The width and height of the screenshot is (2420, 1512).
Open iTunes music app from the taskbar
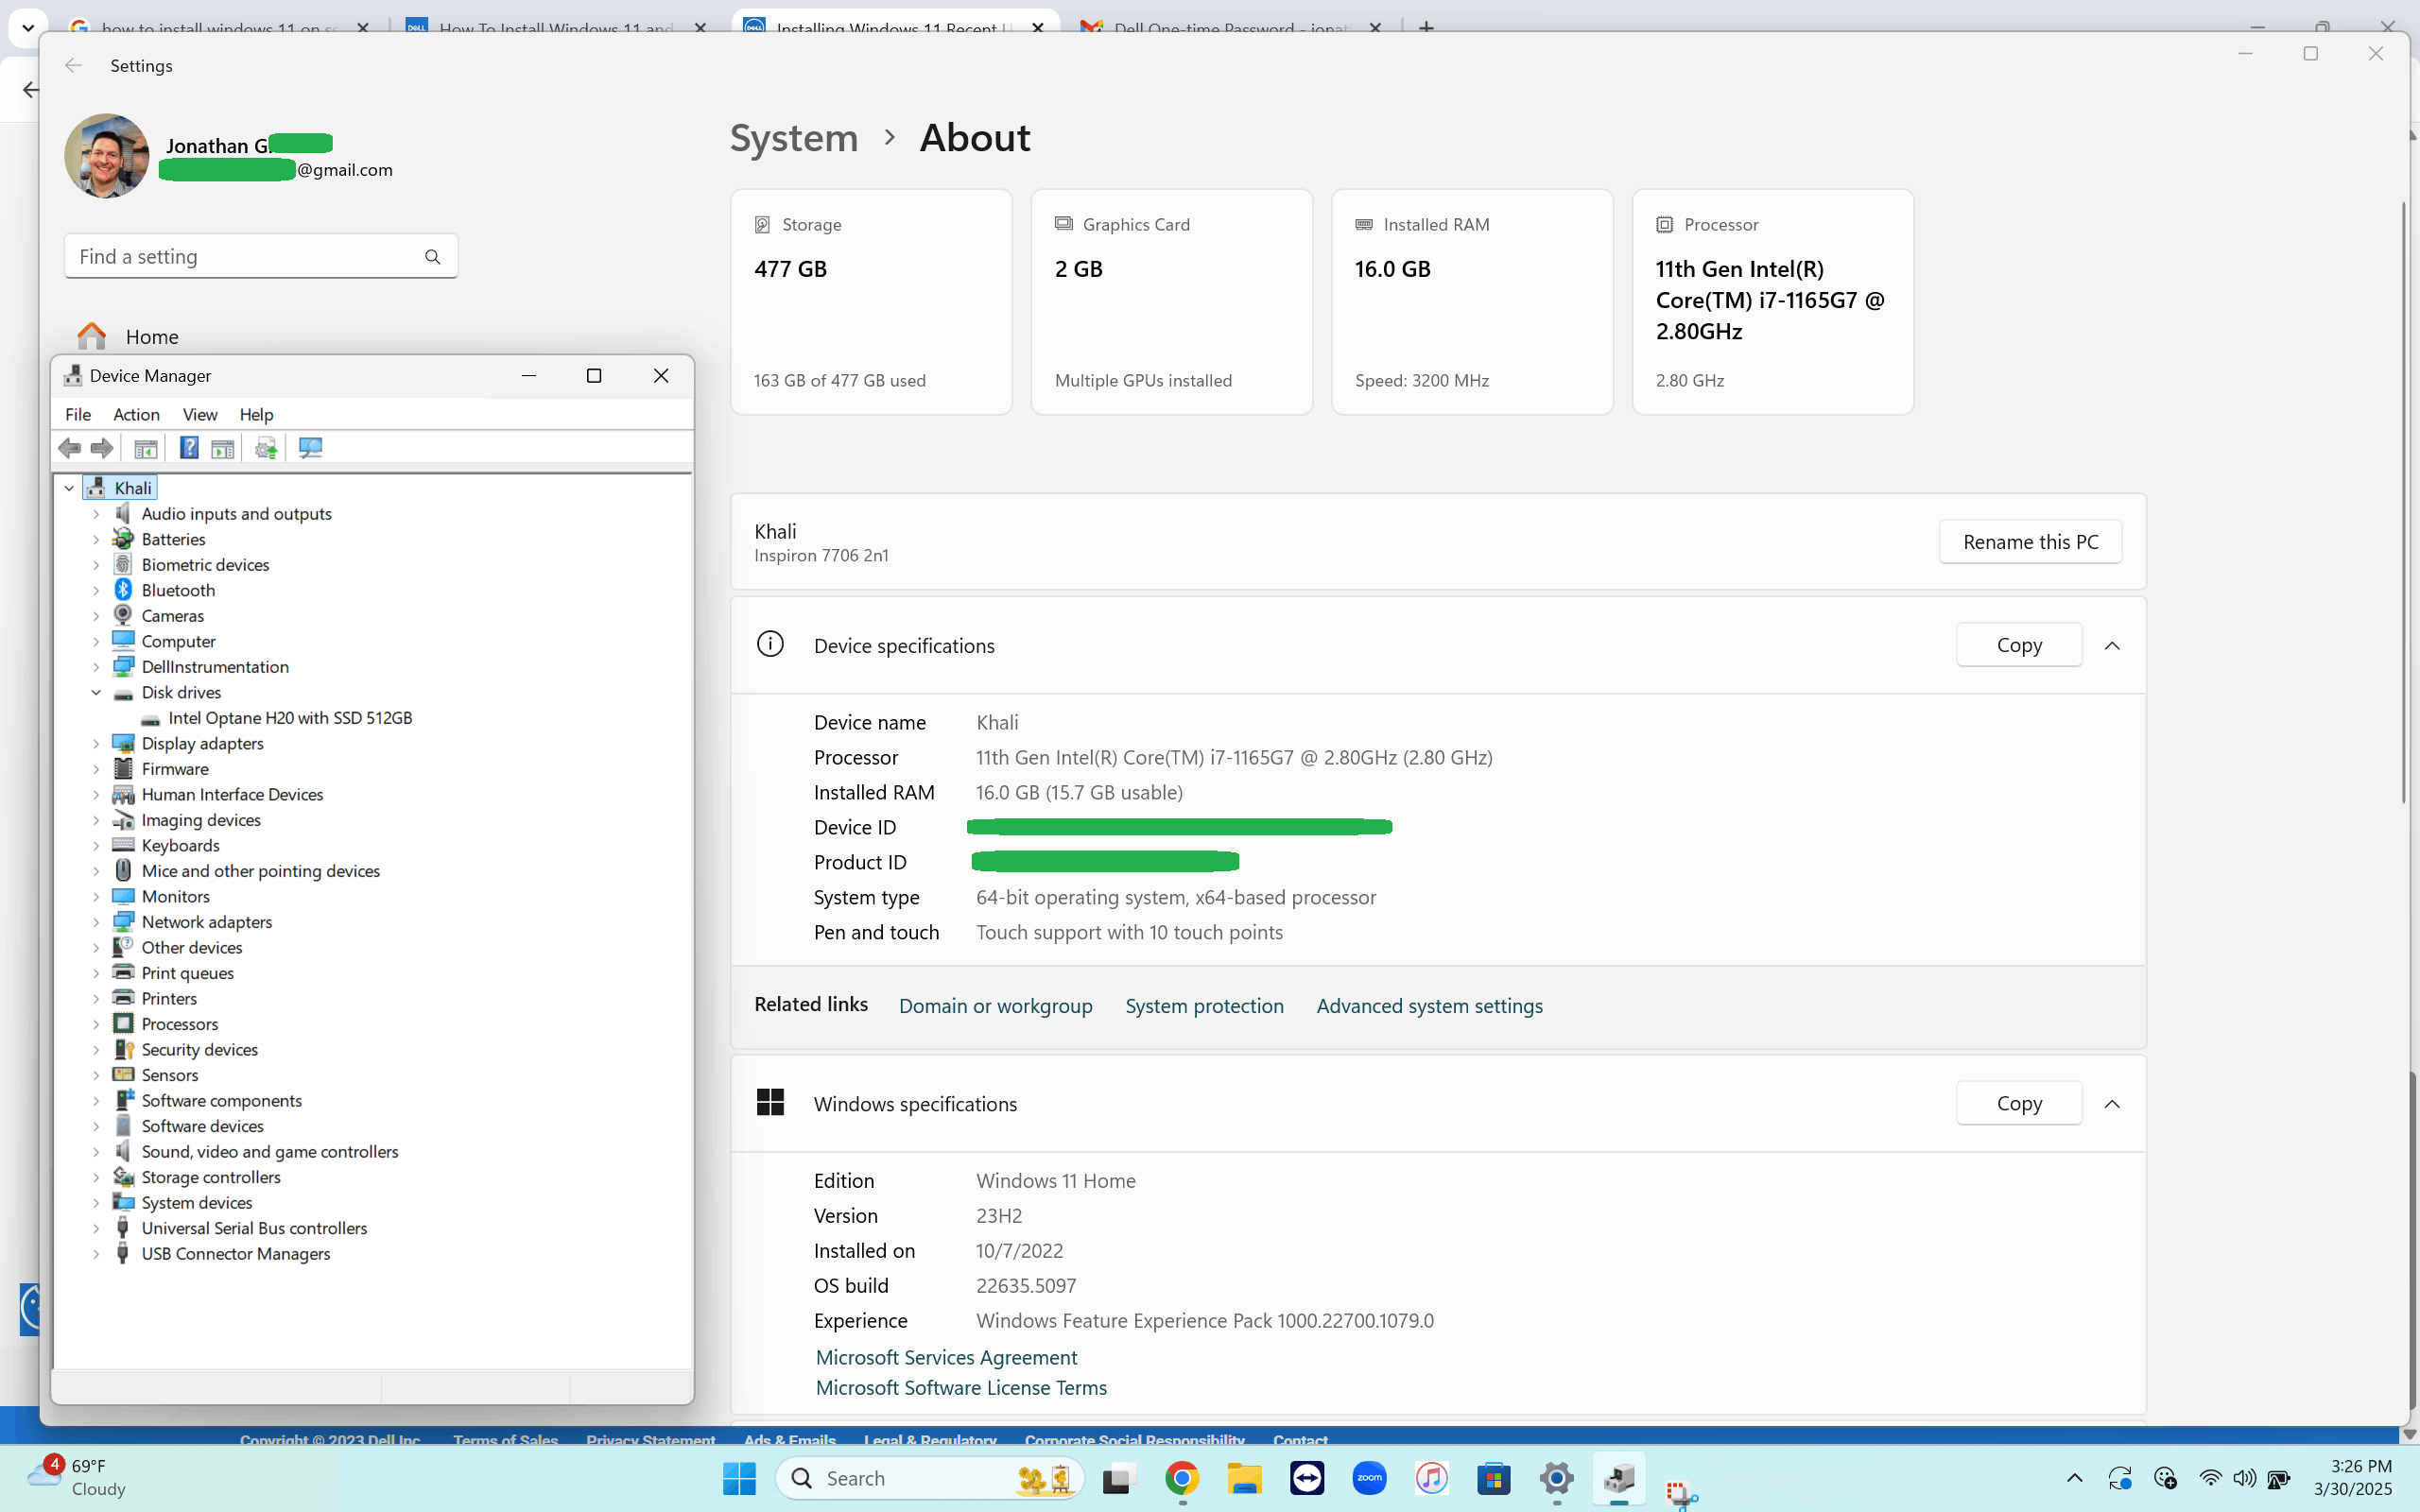click(1431, 1478)
